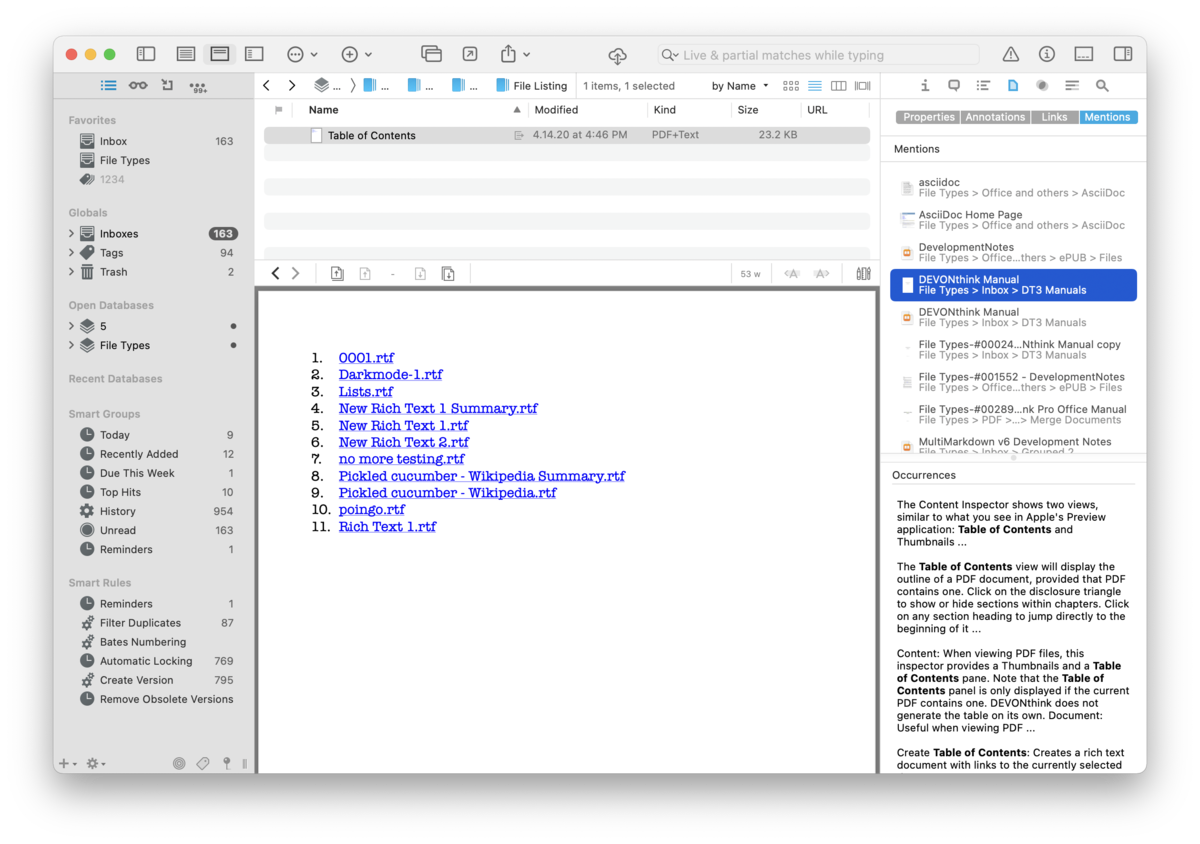Open the Share dropdown in the toolbar
1200x844 pixels.
coord(515,54)
